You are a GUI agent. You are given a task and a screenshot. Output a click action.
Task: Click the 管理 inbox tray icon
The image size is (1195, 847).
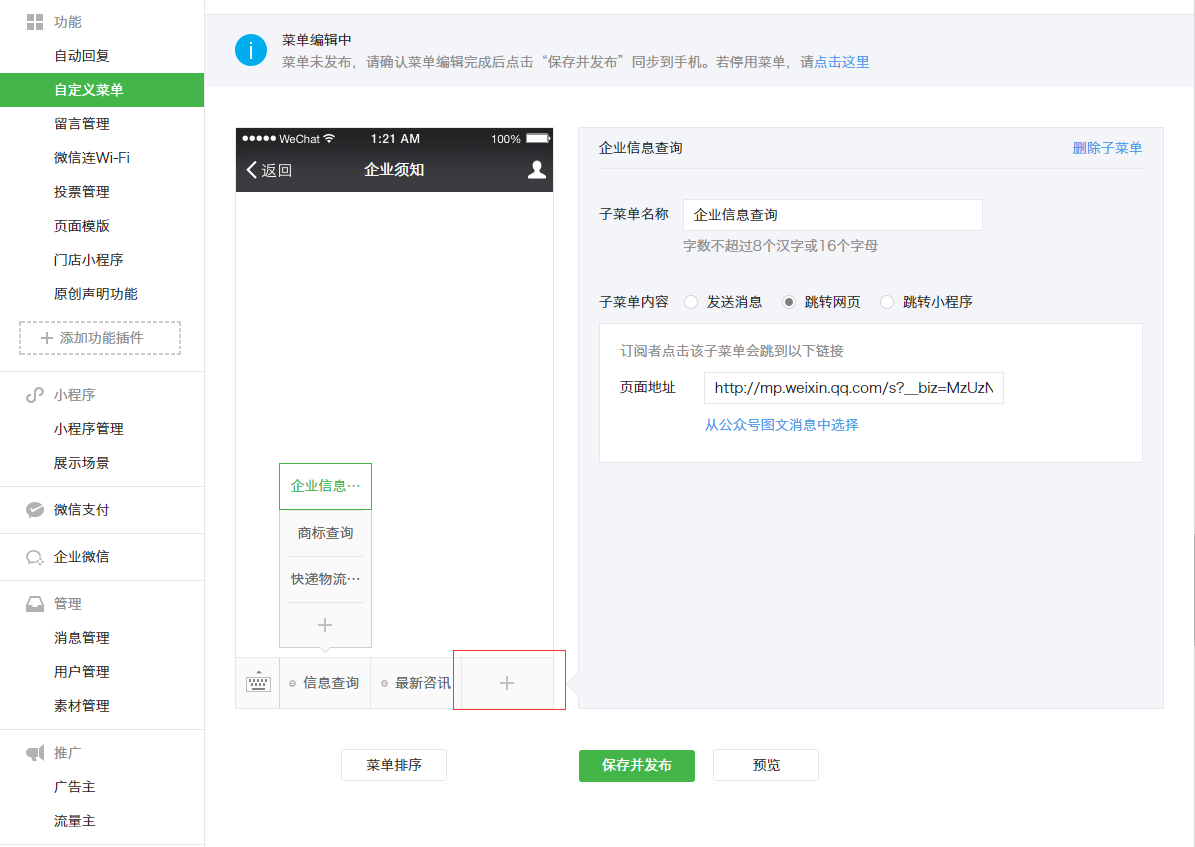pyautogui.click(x=35, y=604)
